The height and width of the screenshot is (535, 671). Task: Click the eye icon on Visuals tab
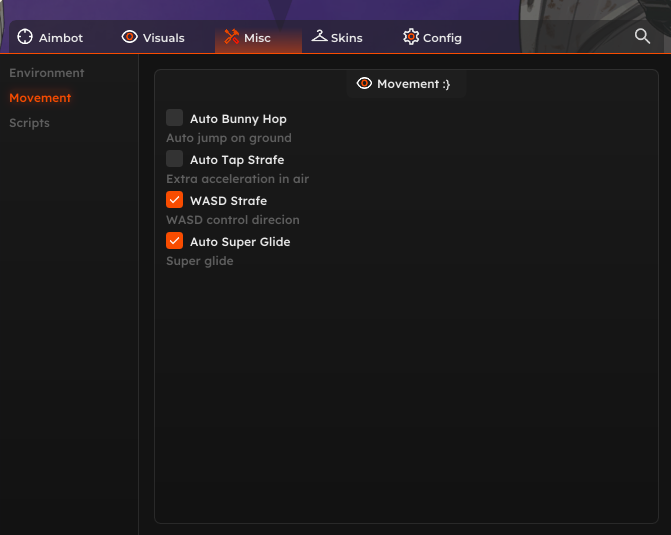click(x=130, y=37)
